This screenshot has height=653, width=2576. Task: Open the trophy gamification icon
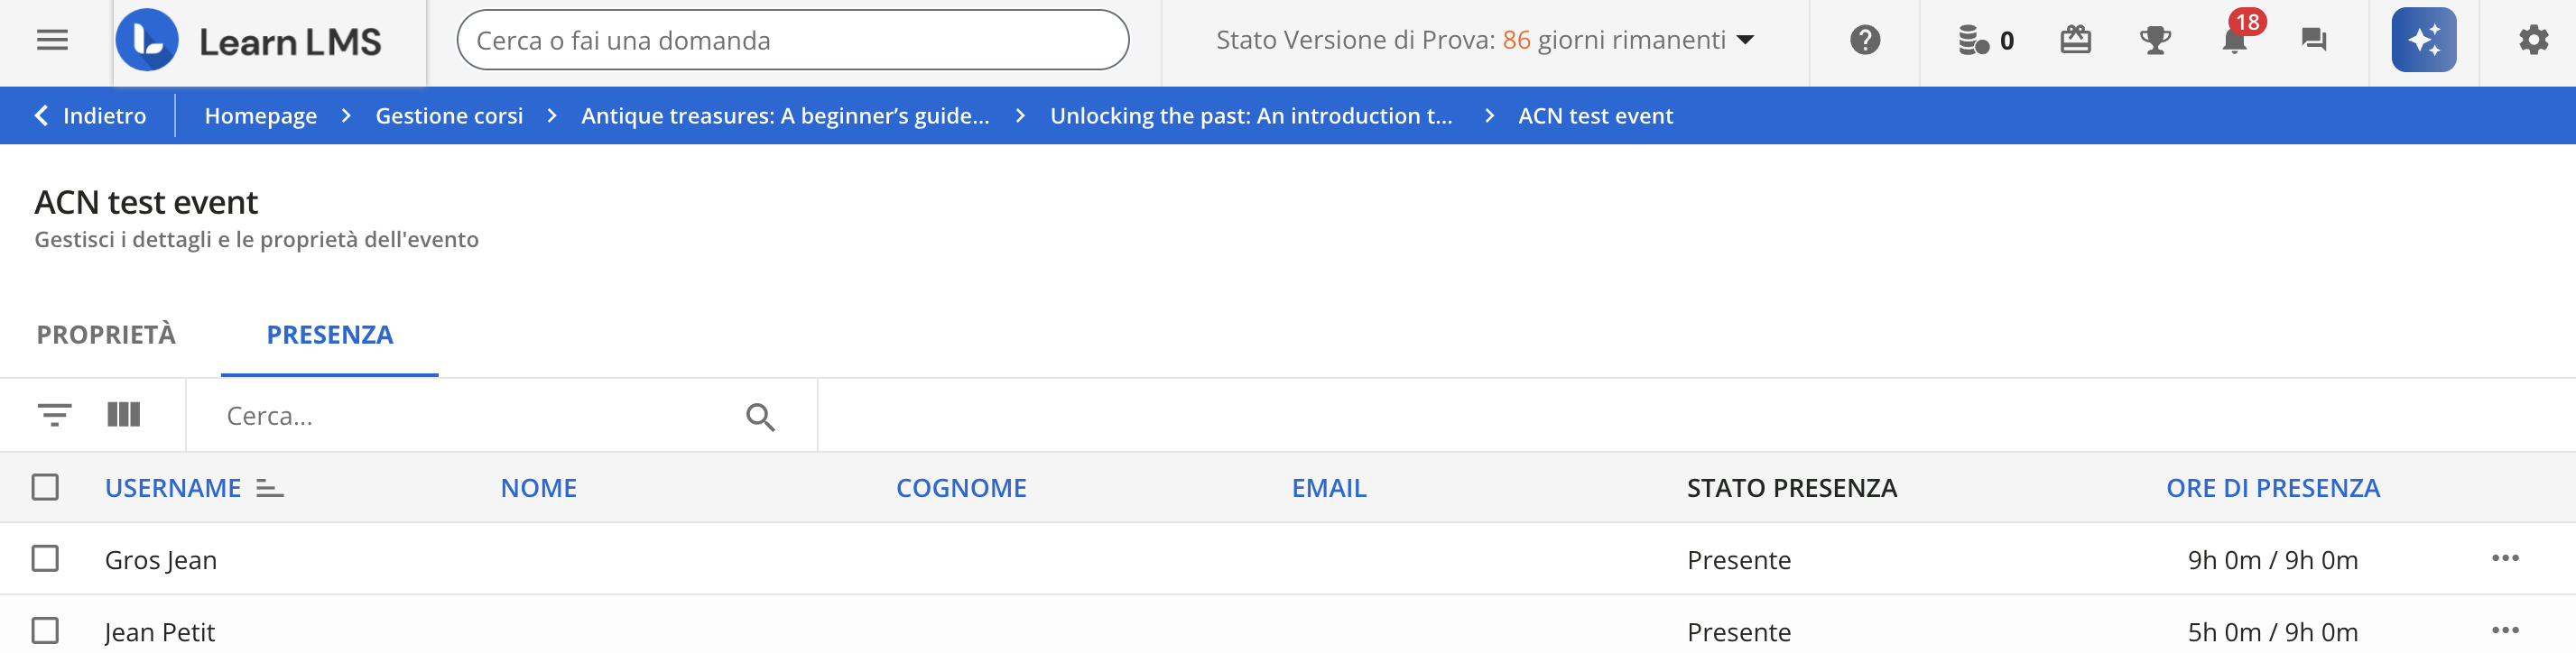tap(2154, 41)
